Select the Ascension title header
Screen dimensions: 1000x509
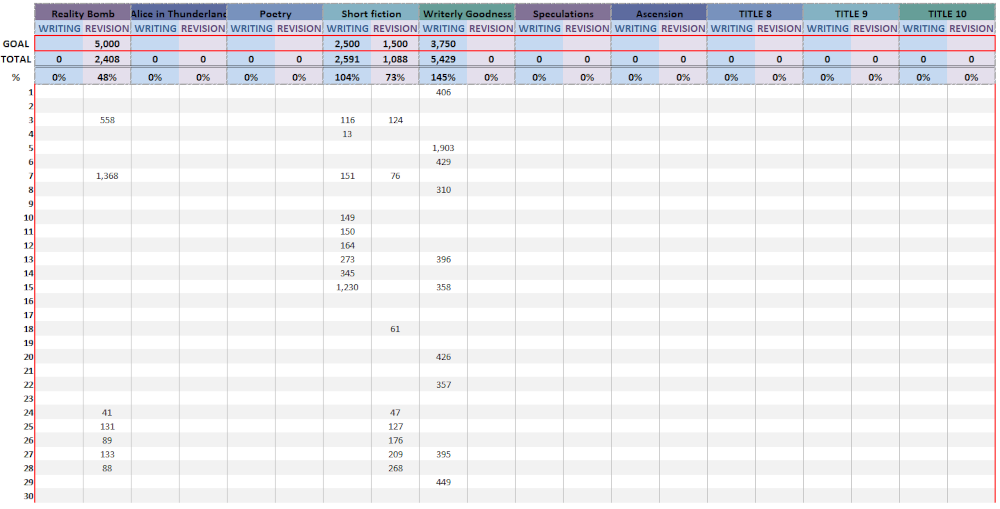pos(659,14)
